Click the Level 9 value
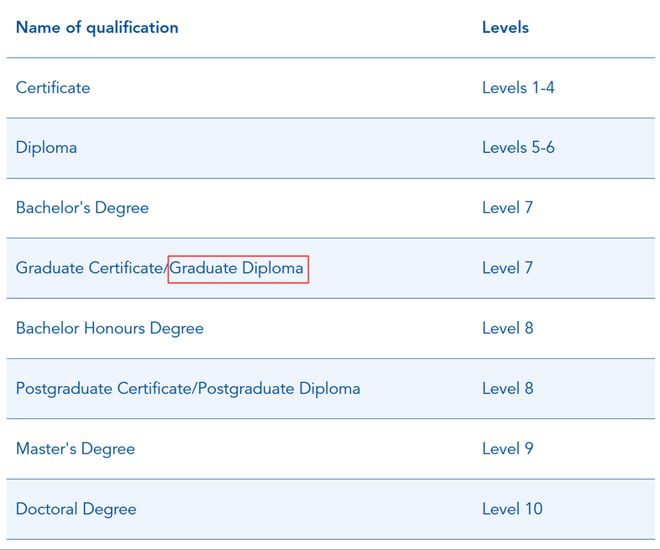 point(508,448)
